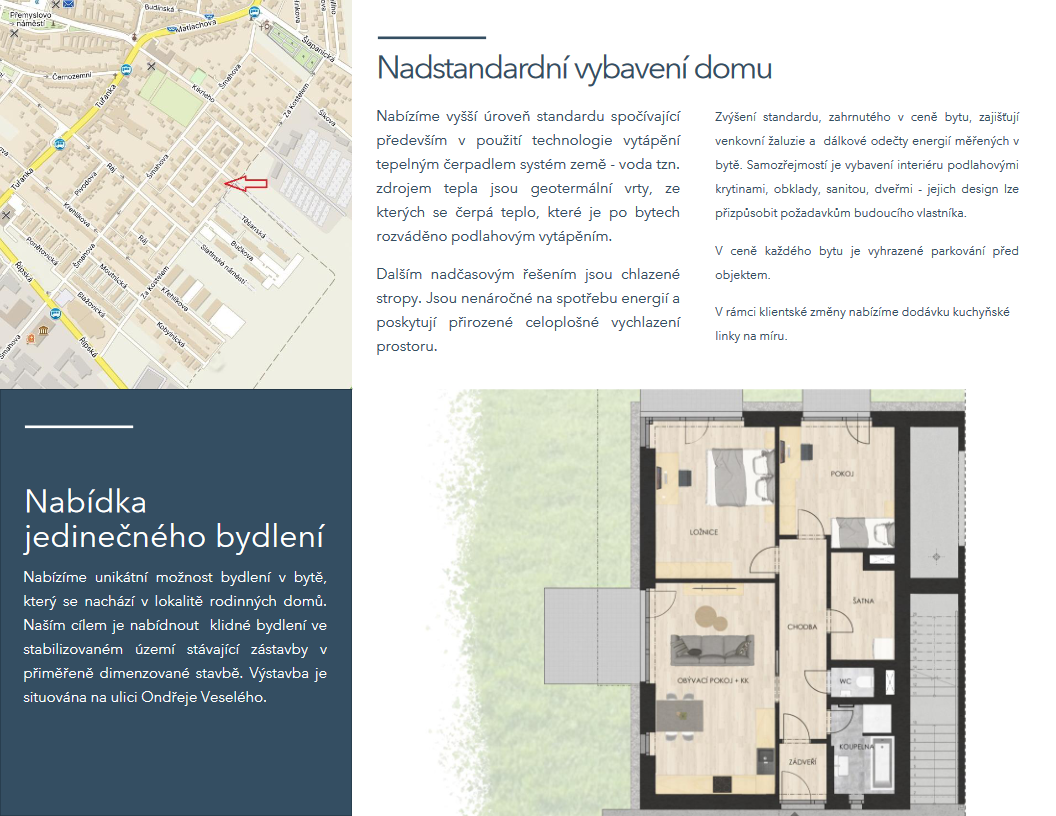Click the crossed tools icon beside the green field
This screenshot has width=1056, height=816.
coord(151,66)
